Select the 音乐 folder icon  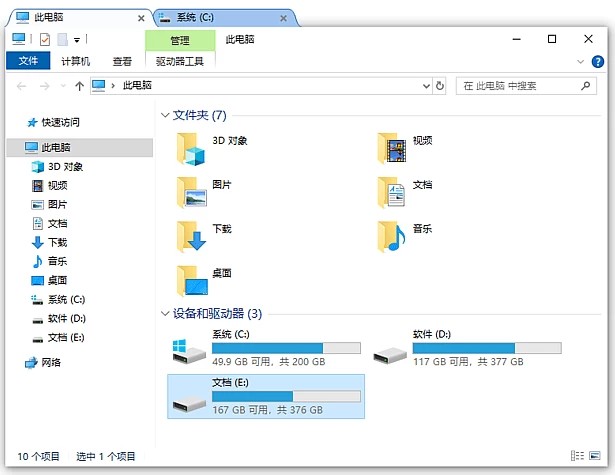(x=392, y=236)
